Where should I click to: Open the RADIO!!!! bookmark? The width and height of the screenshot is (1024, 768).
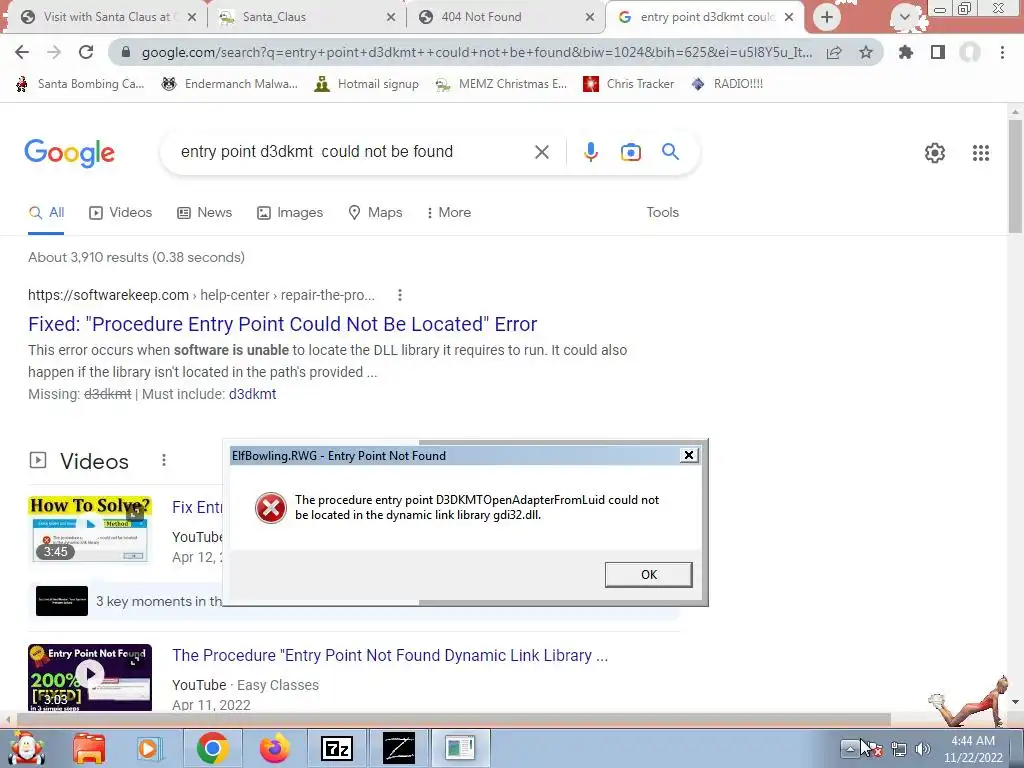[x=726, y=84]
